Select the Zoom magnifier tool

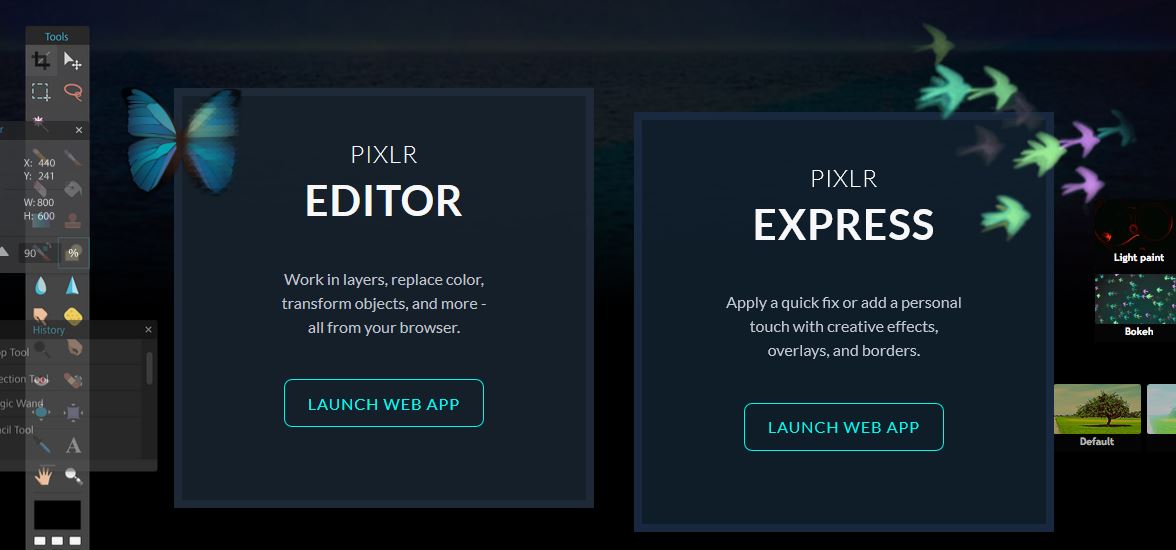74,475
